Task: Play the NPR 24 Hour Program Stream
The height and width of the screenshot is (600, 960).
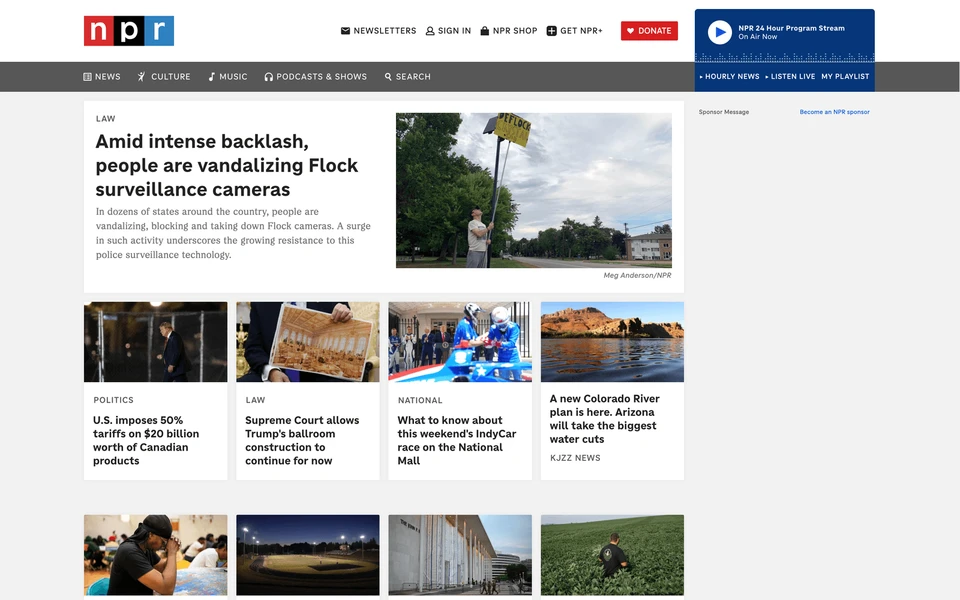Action: coord(720,32)
